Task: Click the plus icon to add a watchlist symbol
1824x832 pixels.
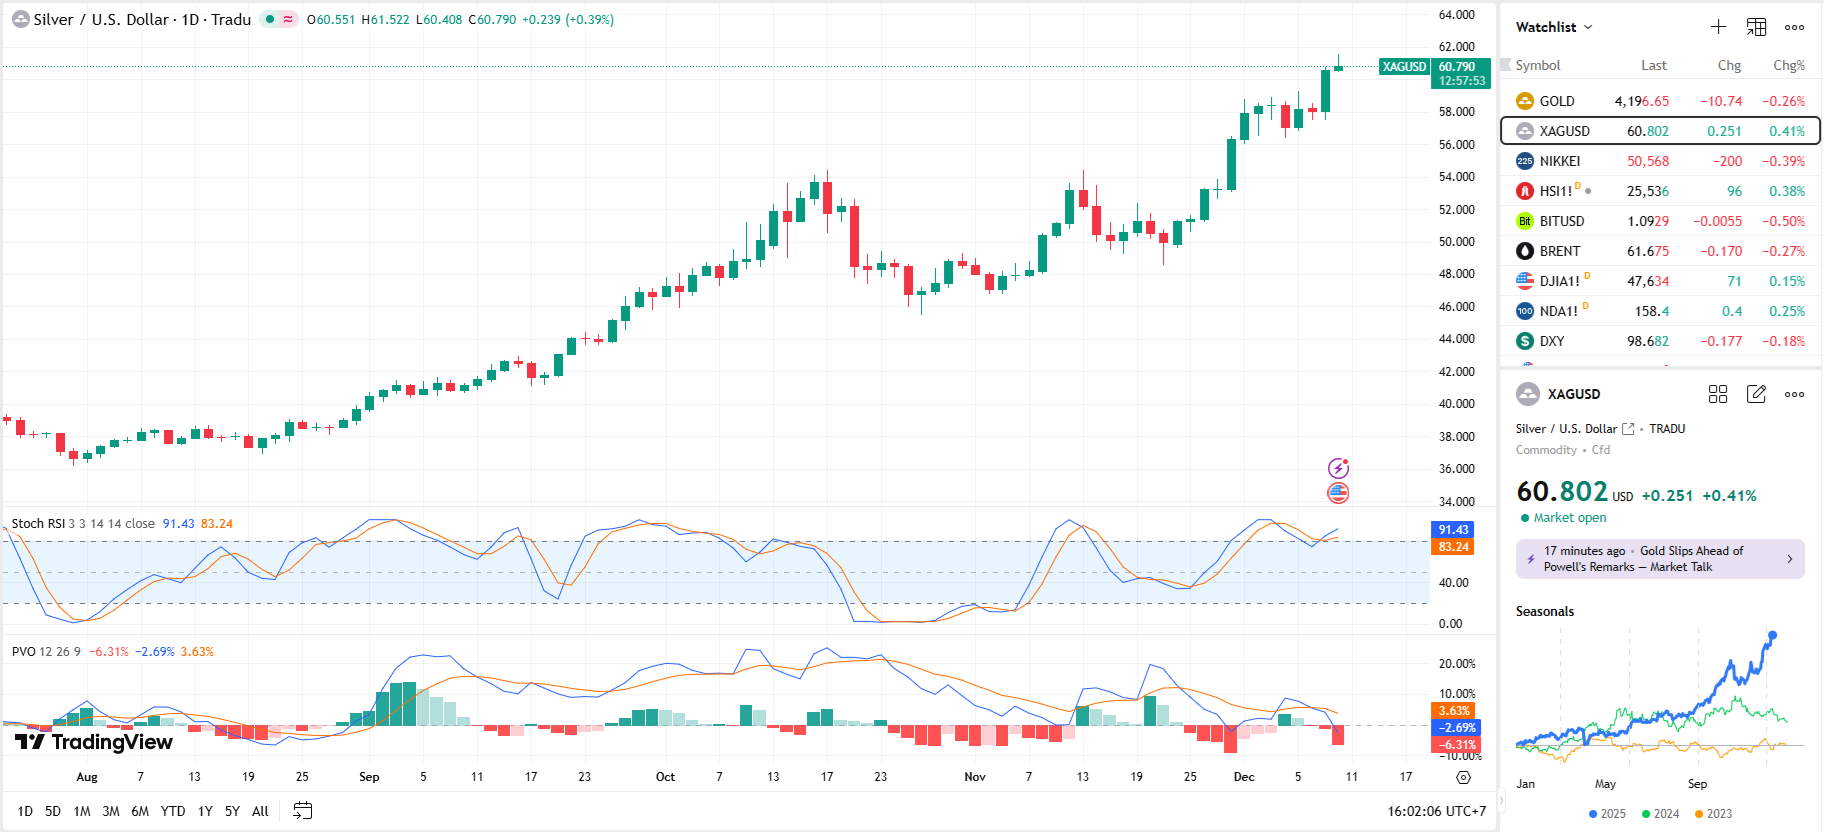Action: pos(1718,27)
